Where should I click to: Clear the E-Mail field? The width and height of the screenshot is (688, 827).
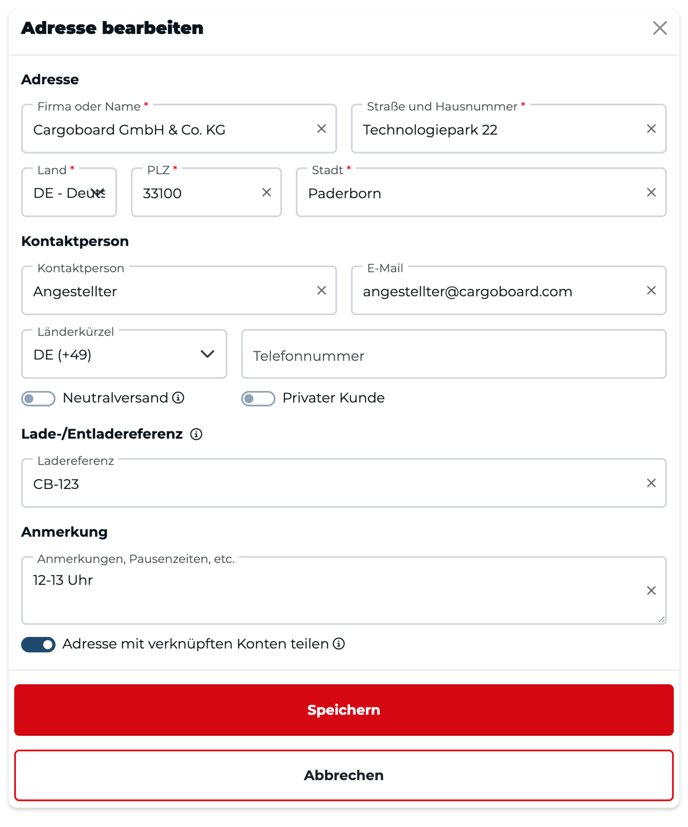coord(651,291)
